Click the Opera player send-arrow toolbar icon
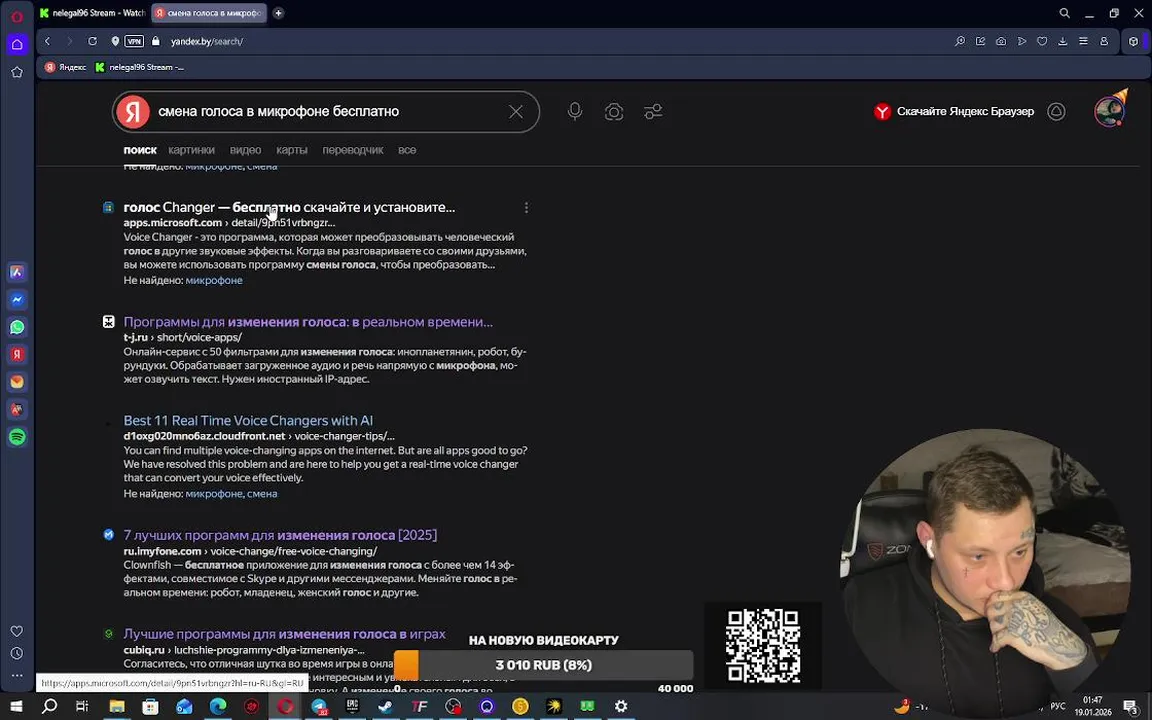The image size is (1152, 720). [1021, 42]
